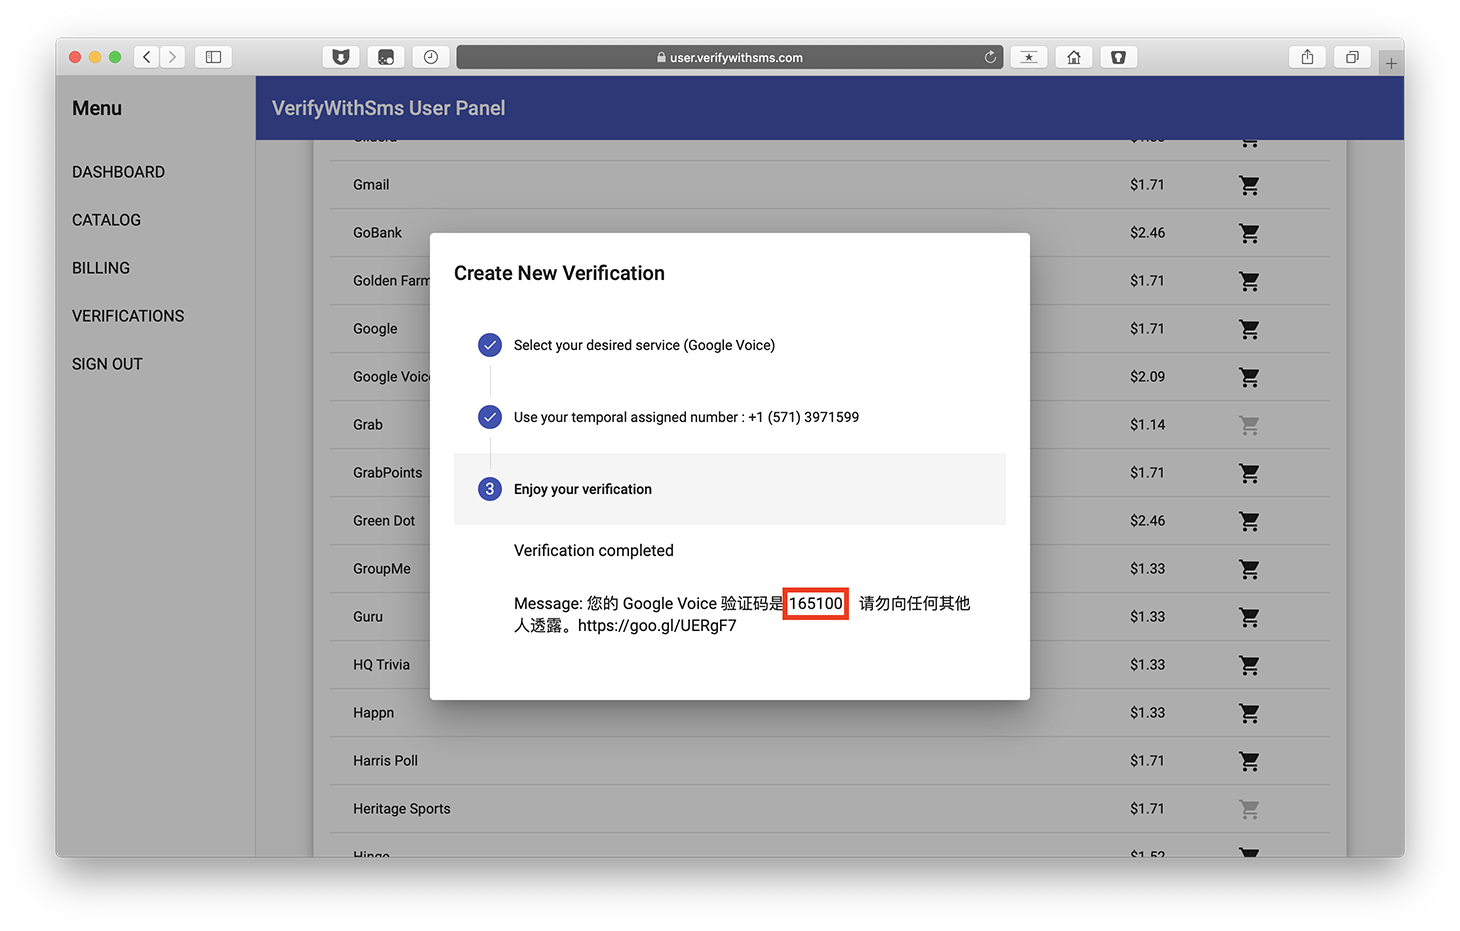Add Gmail to cart
This screenshot has width=1460, height=931.
tap(1249, 185)
